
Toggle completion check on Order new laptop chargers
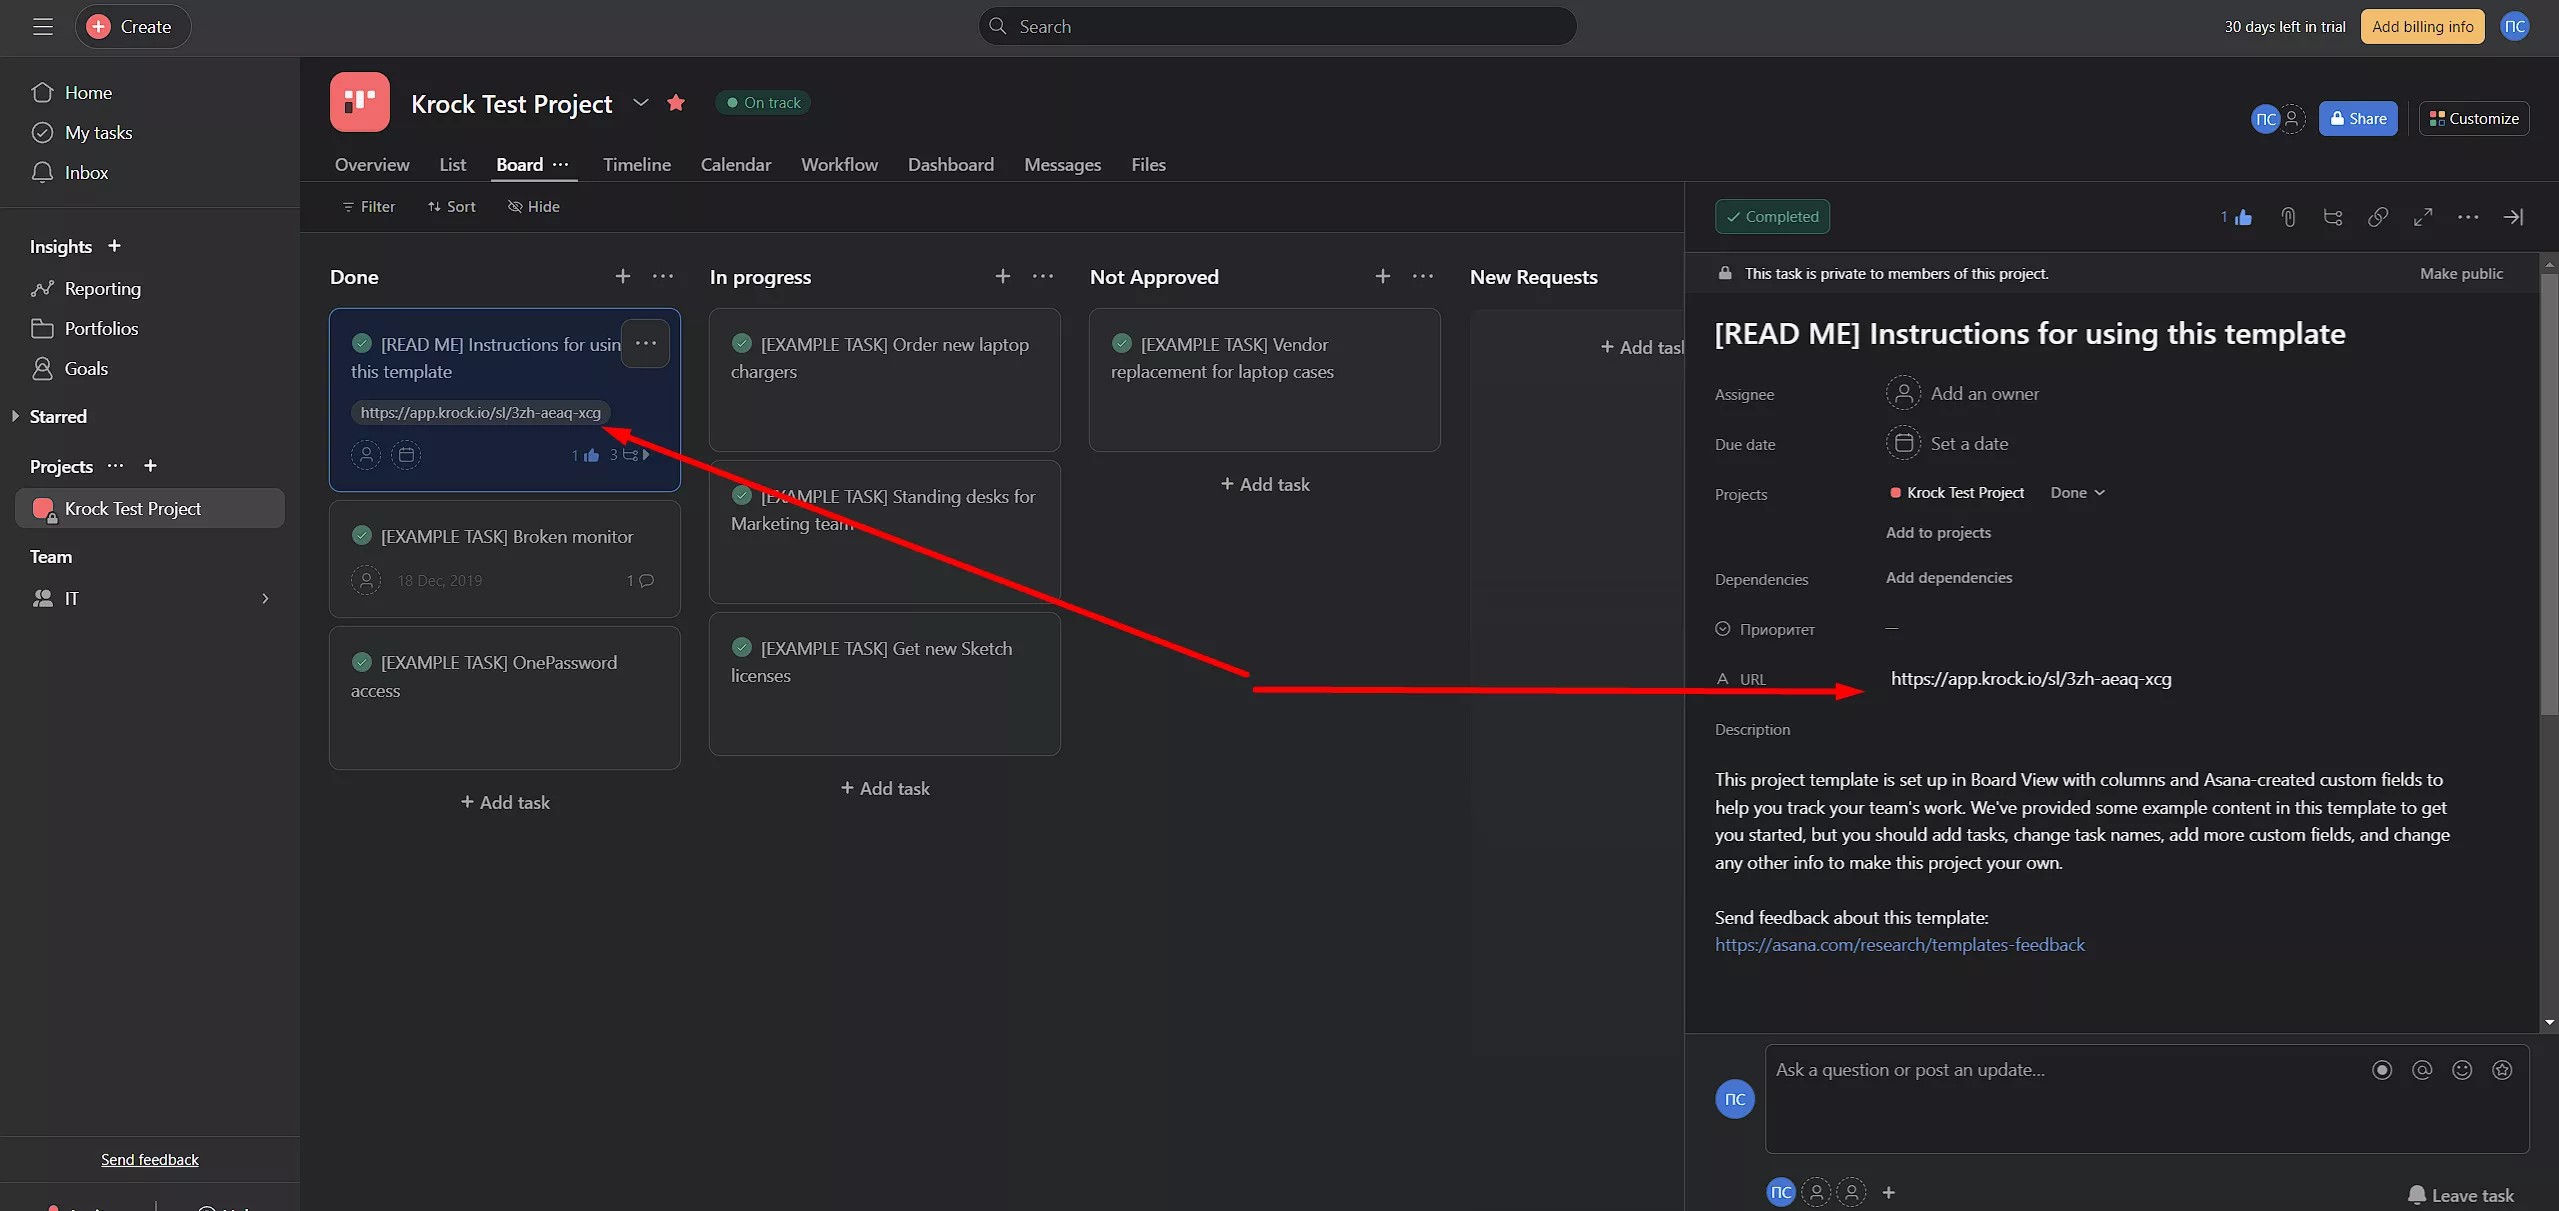[x=742, y=344]
